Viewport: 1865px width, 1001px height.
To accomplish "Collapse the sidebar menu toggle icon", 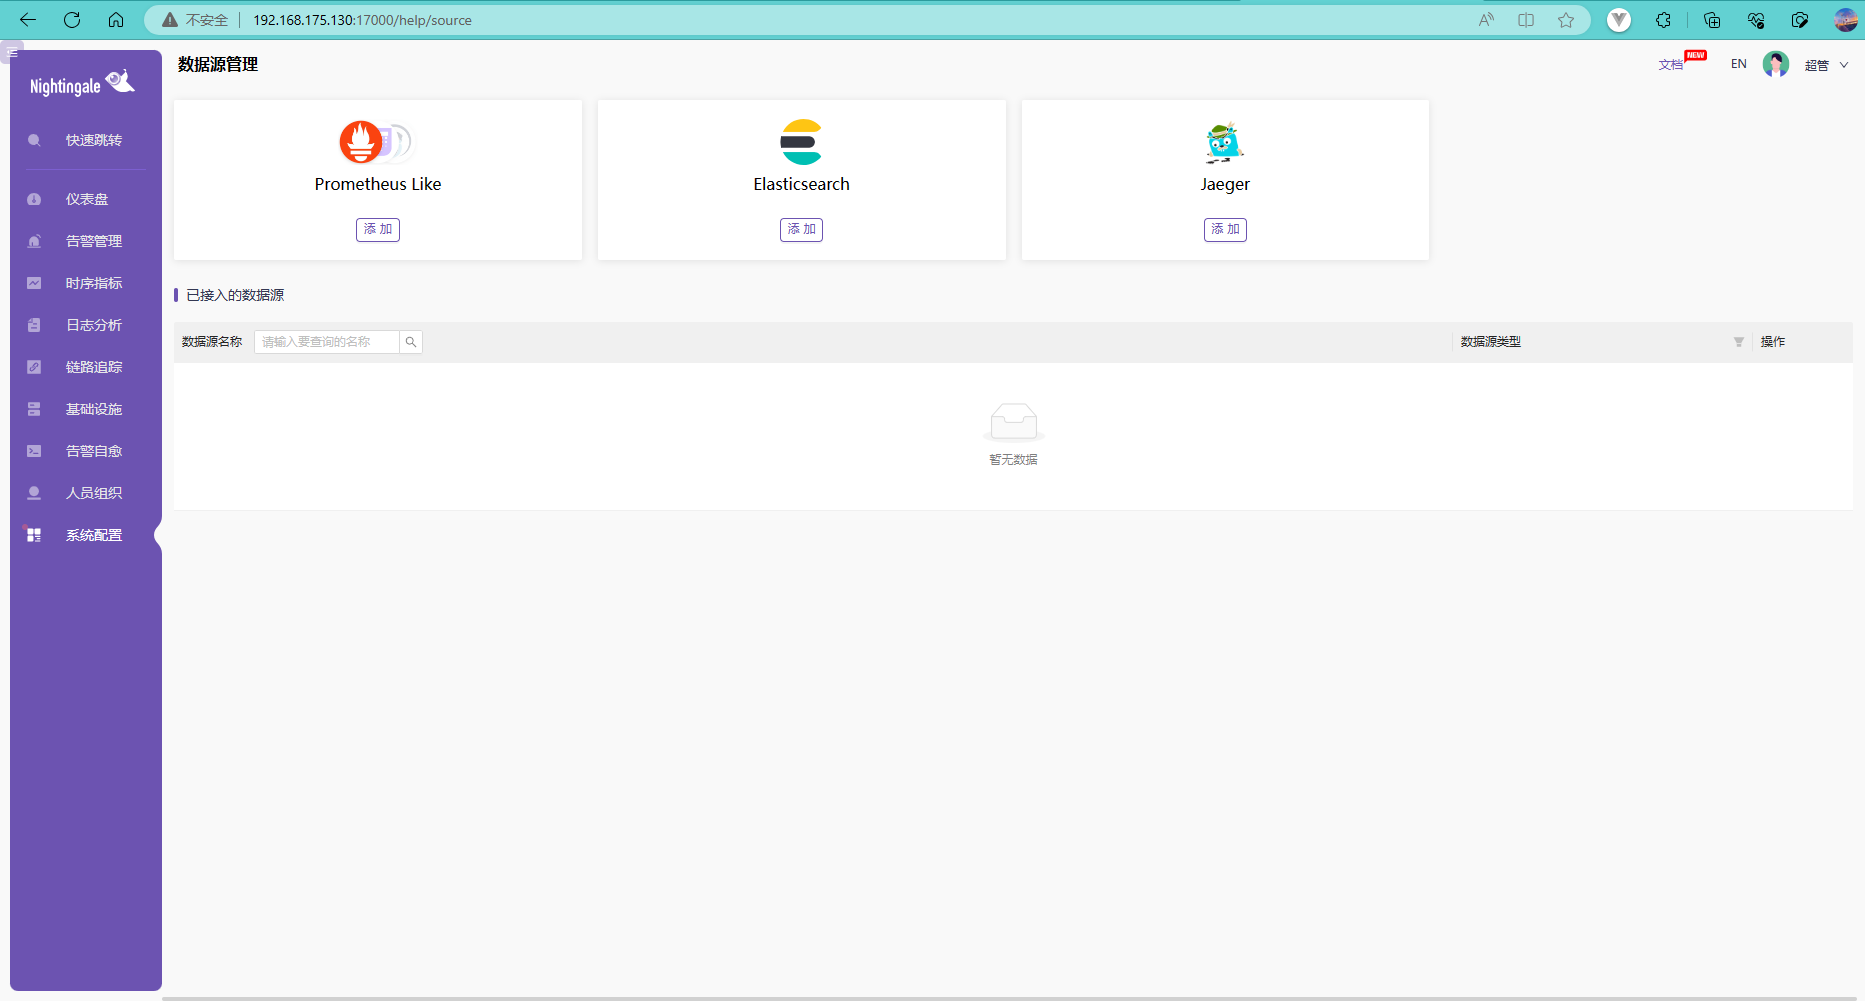I will (12, 52).
